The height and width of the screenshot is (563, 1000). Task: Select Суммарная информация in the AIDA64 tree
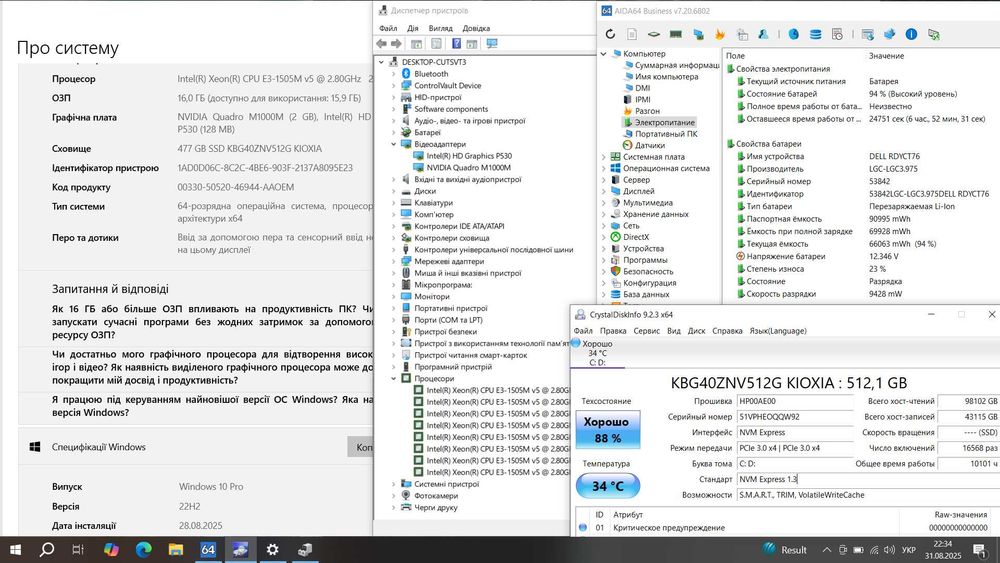(x=677, y=65)
